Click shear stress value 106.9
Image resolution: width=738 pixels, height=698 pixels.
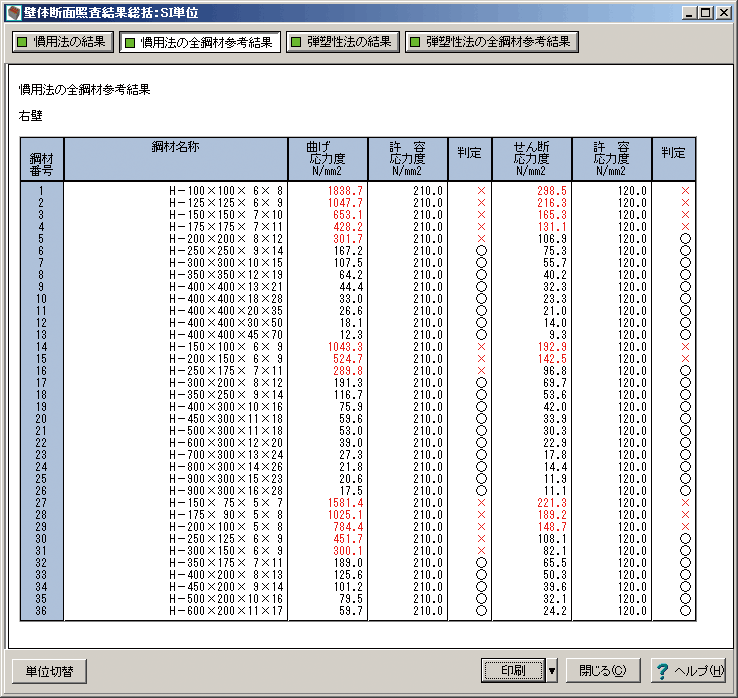click(x=552, y=239)
